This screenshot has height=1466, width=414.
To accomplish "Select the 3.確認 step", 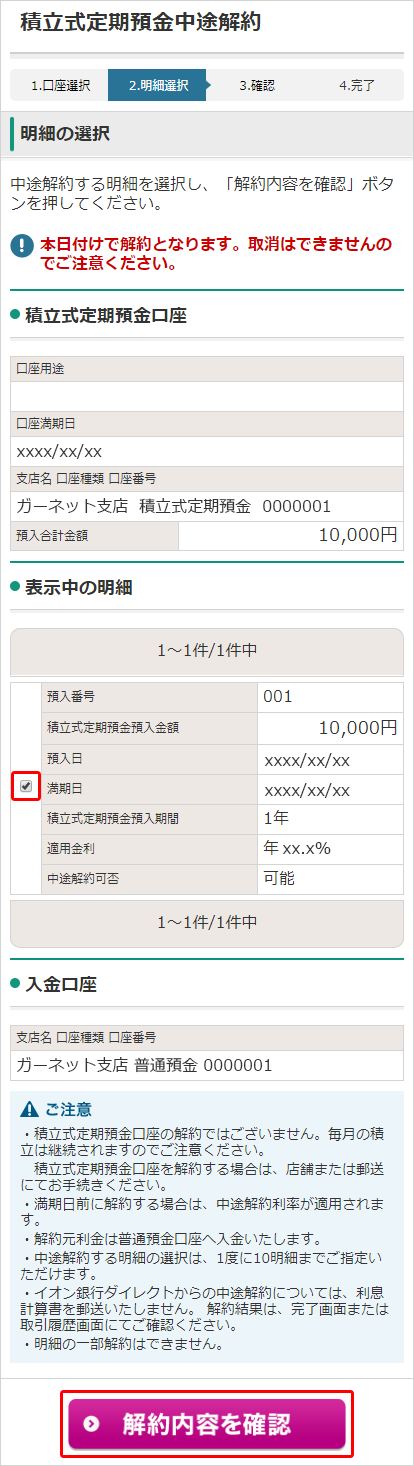I will click(256, 85).
